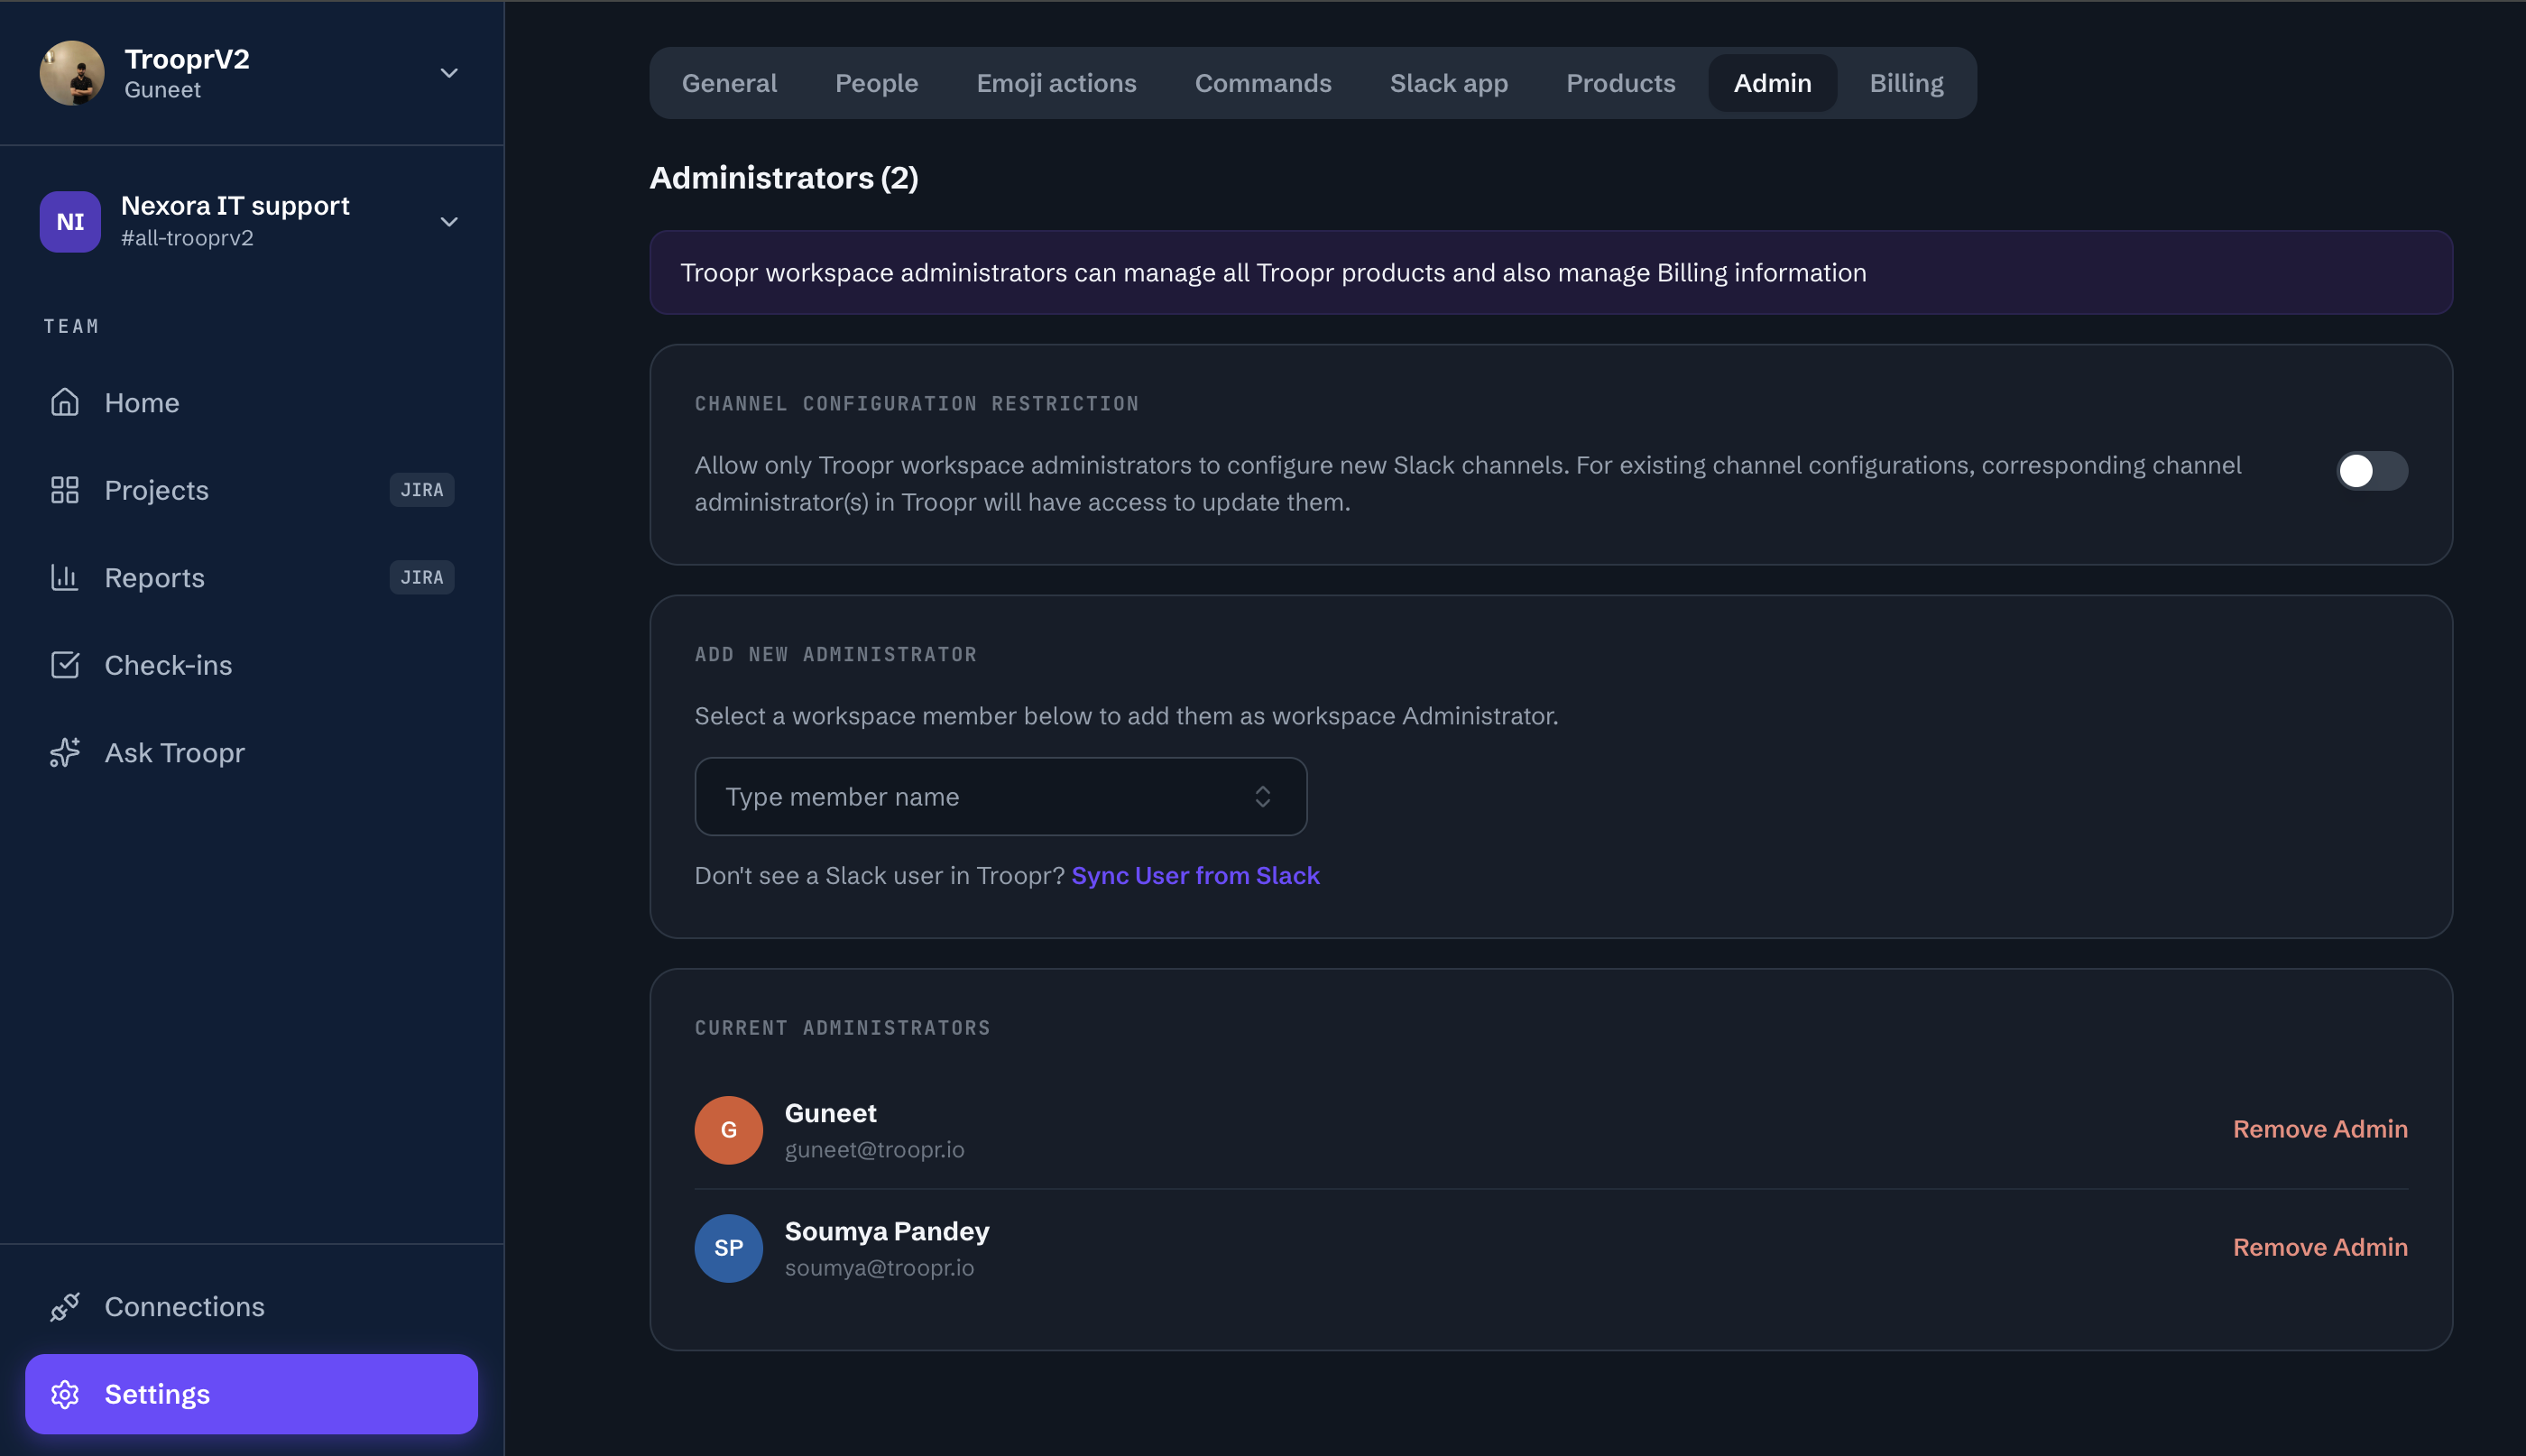Expand the Nexora IT support chevron
The height and width of the screenshot is (1456, 2526).
pyautogui.click(x=449, y=222)
